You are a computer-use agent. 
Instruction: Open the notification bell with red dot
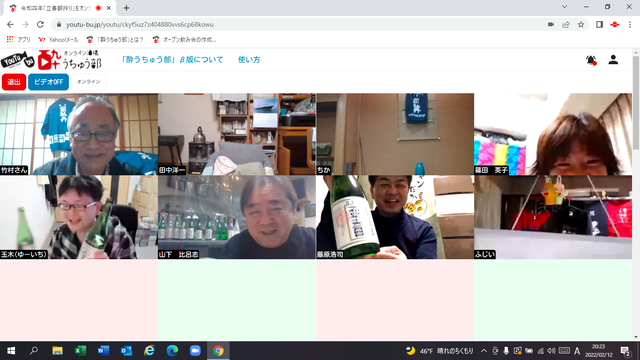591,60
